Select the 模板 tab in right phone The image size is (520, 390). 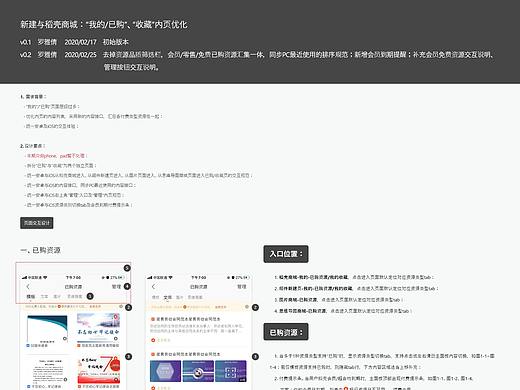coord(155,297)
